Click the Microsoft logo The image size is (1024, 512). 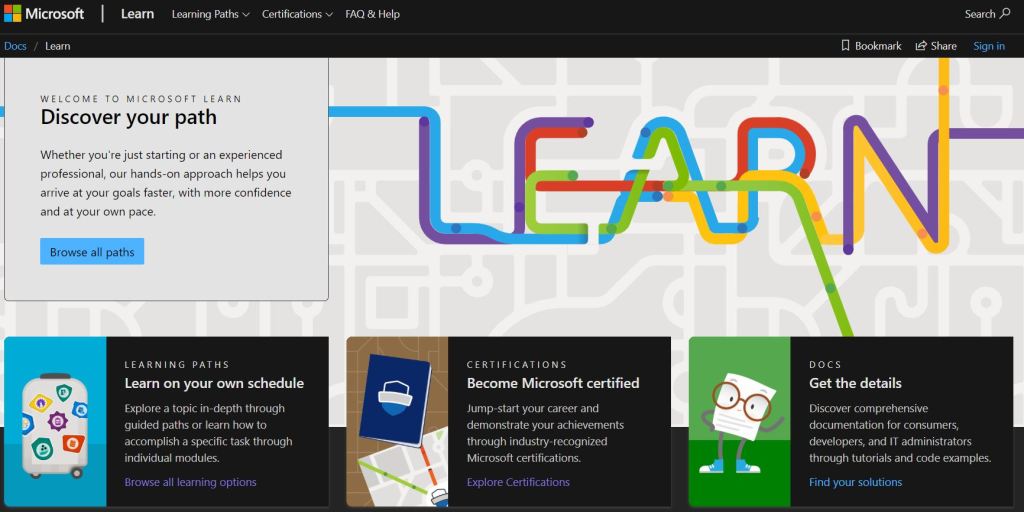(44, 14)
